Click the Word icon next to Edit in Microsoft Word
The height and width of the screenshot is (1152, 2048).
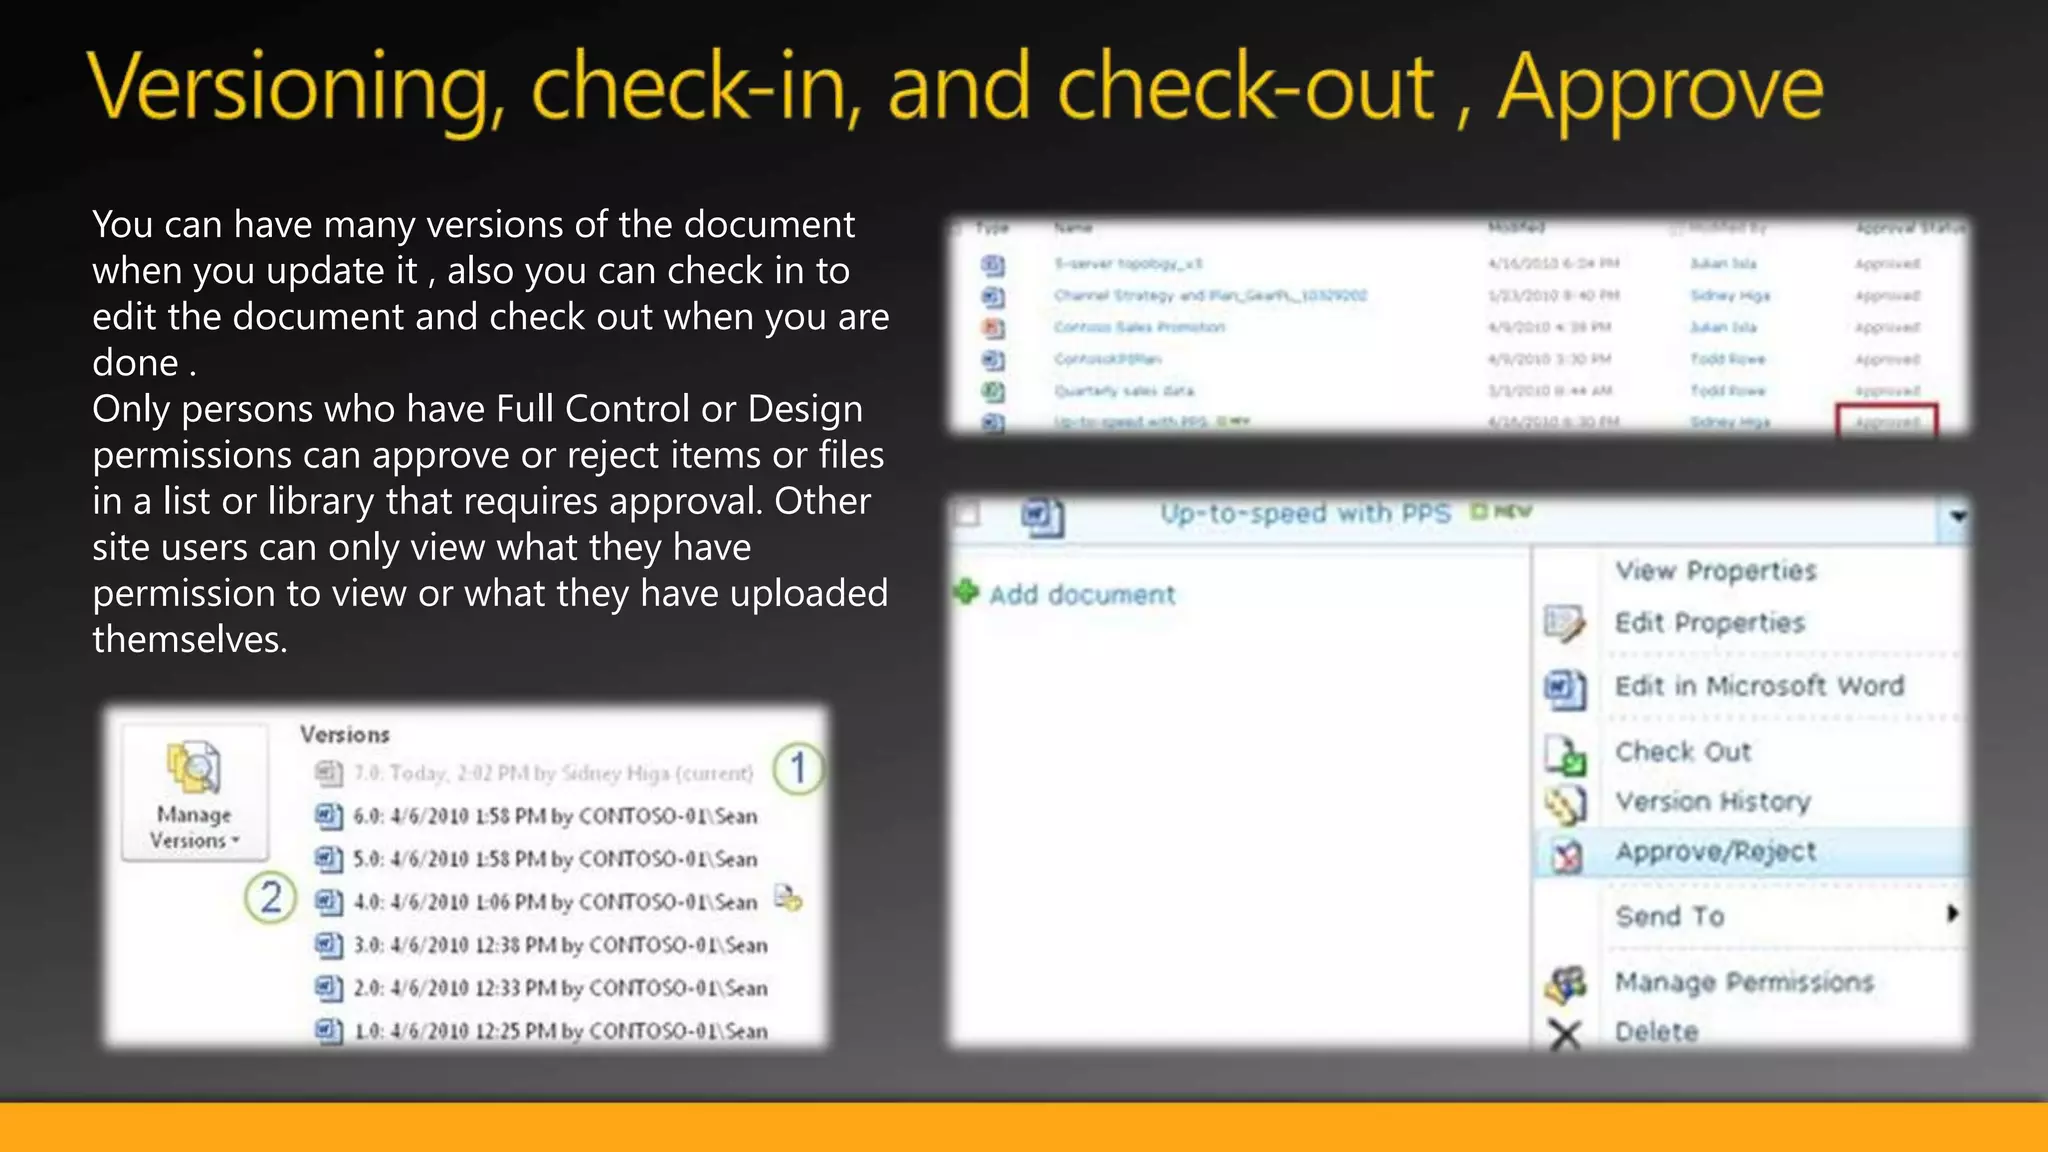(1565, 688)
